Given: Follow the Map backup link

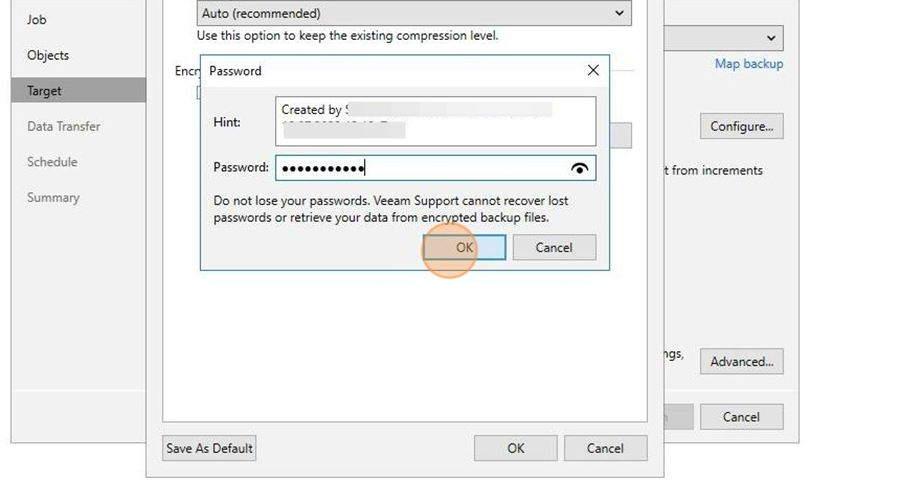Looking at the screenshot, I should [748, 64].
